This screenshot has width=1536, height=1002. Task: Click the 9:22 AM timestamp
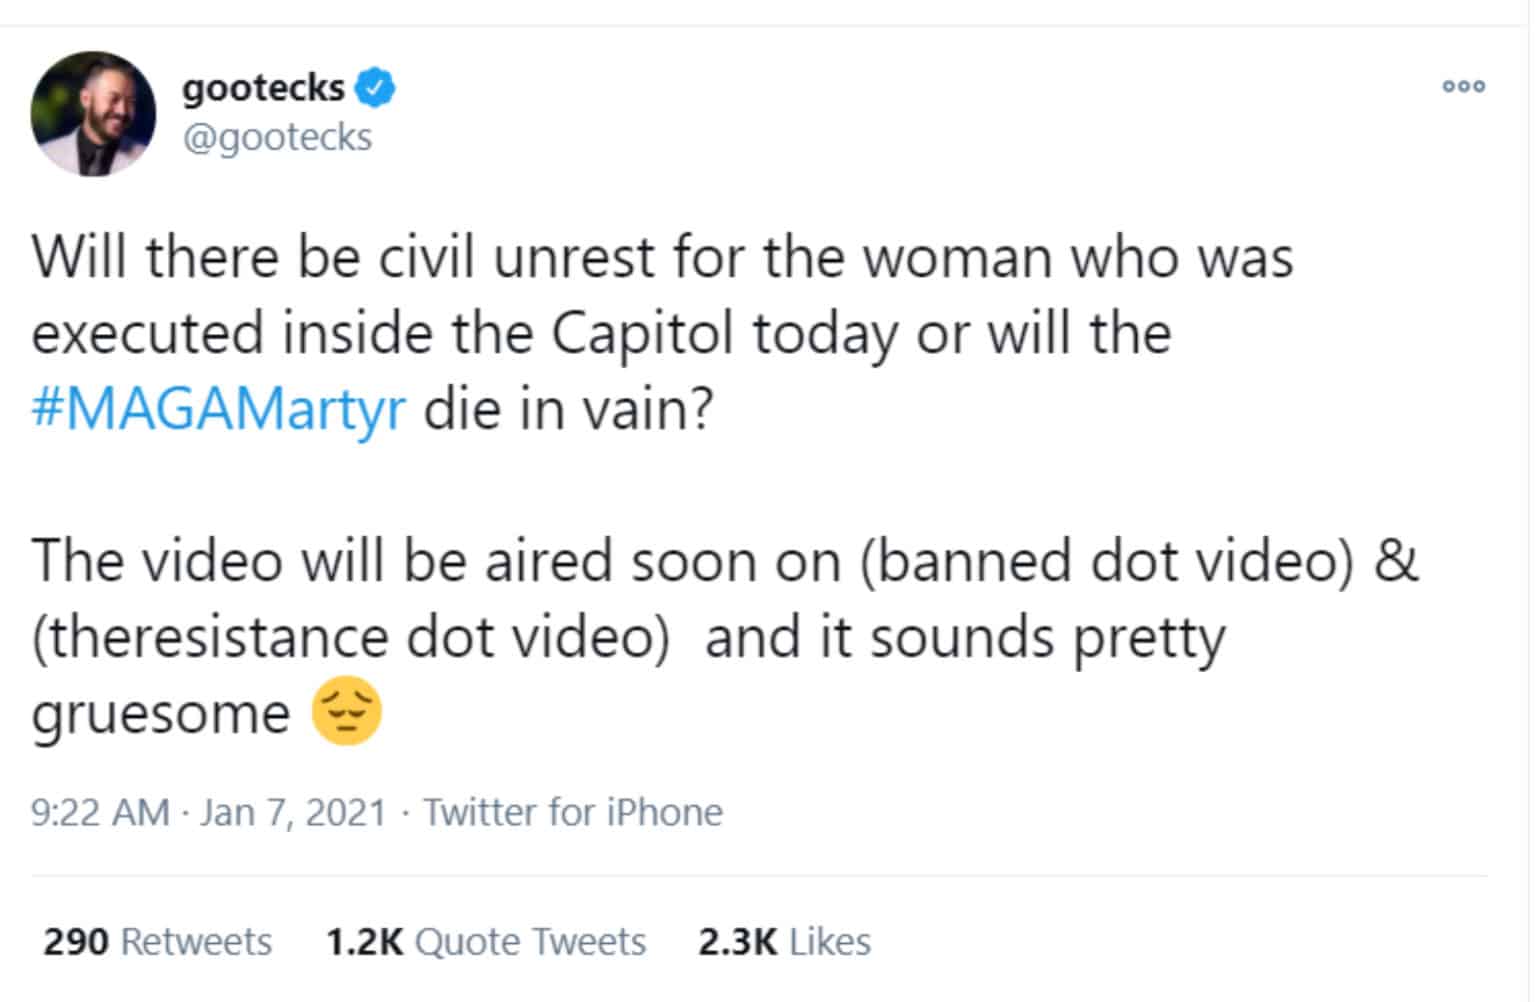(100, 812)
